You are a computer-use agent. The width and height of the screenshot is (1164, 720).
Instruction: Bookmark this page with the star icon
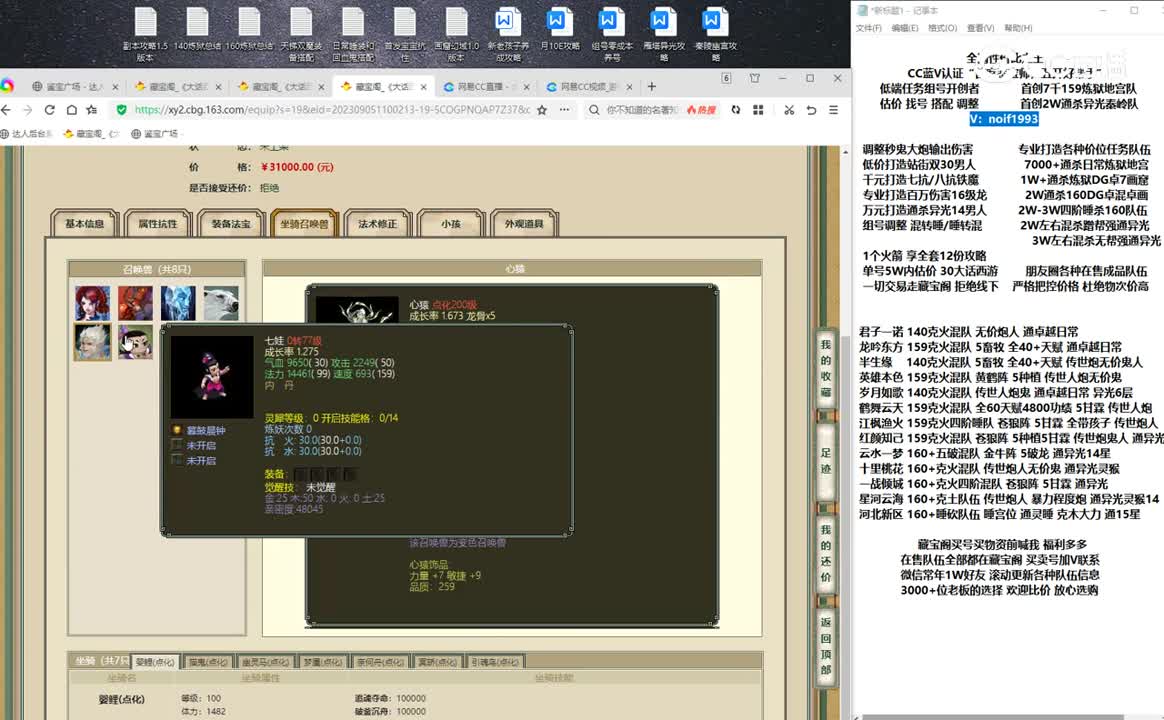click(x=542, y=110)
